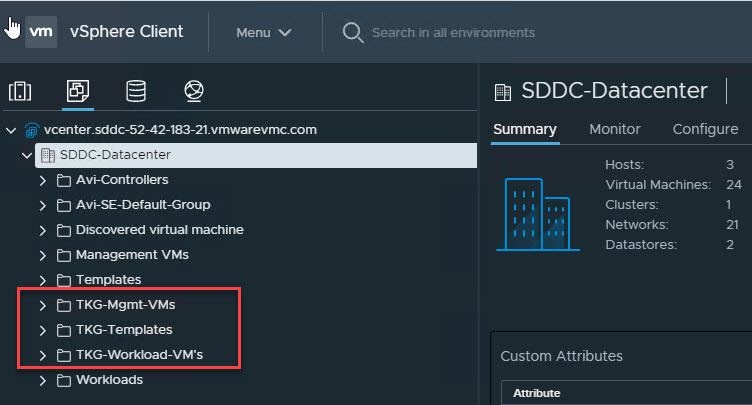752x405 pixels.
Task: Open the Hosts and Clusters inventory view
Action: (x=20, y=92)
